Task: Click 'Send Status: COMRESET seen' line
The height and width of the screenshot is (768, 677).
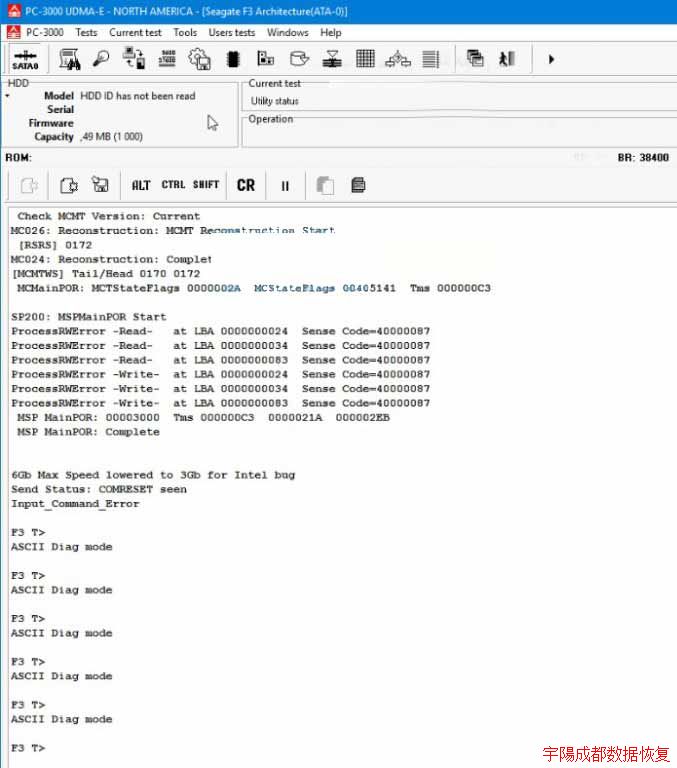Action: coord(99,489)
